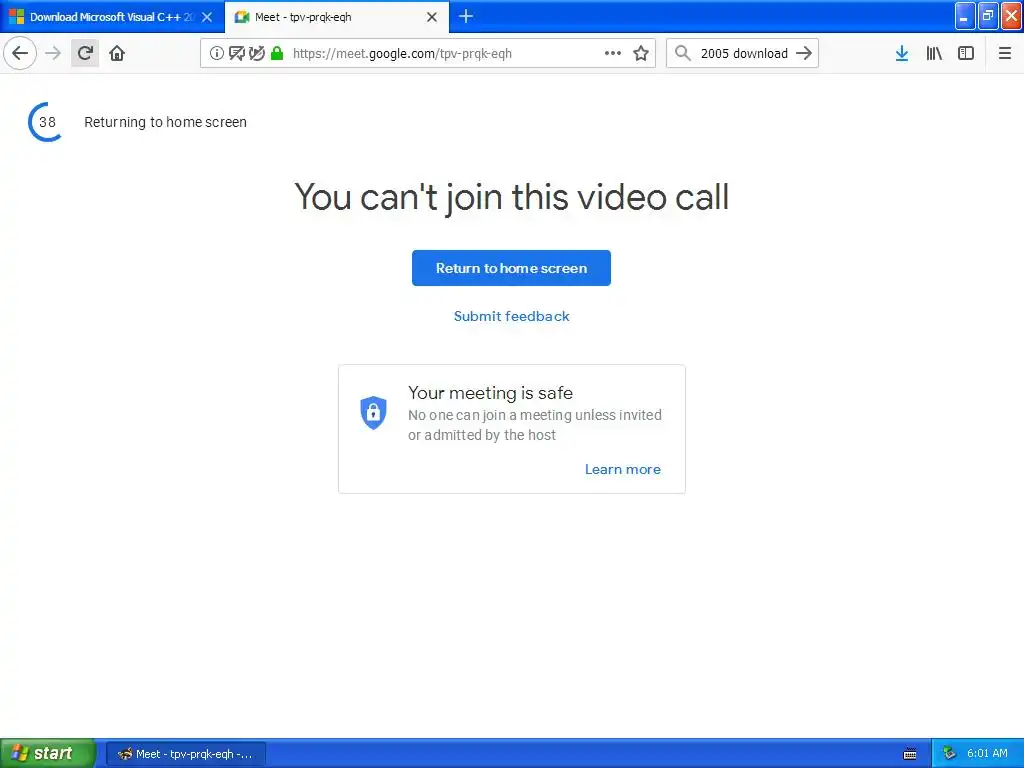1024x768 pixels.
Task: Select the Meet - tpv-prqk-eqh tab
Action: (x=336, y=17)
